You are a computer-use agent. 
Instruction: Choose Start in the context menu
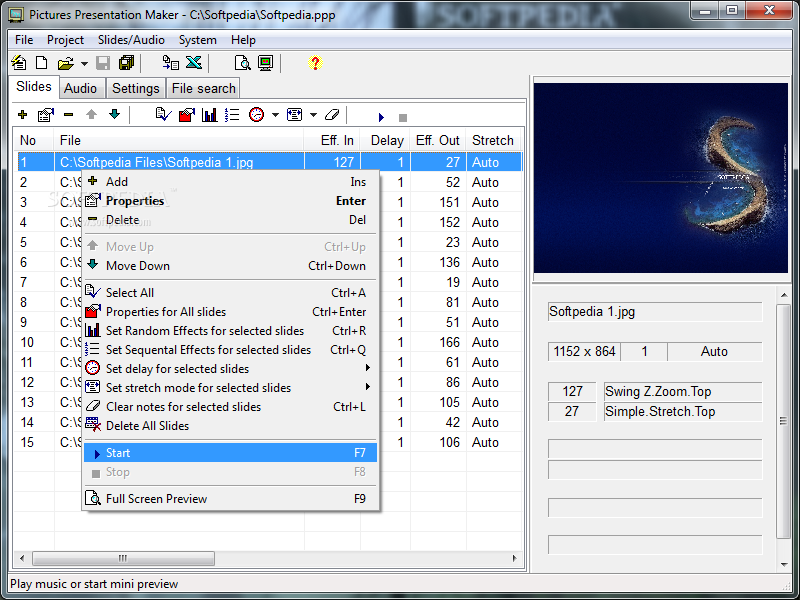click(x=230, y=453)
